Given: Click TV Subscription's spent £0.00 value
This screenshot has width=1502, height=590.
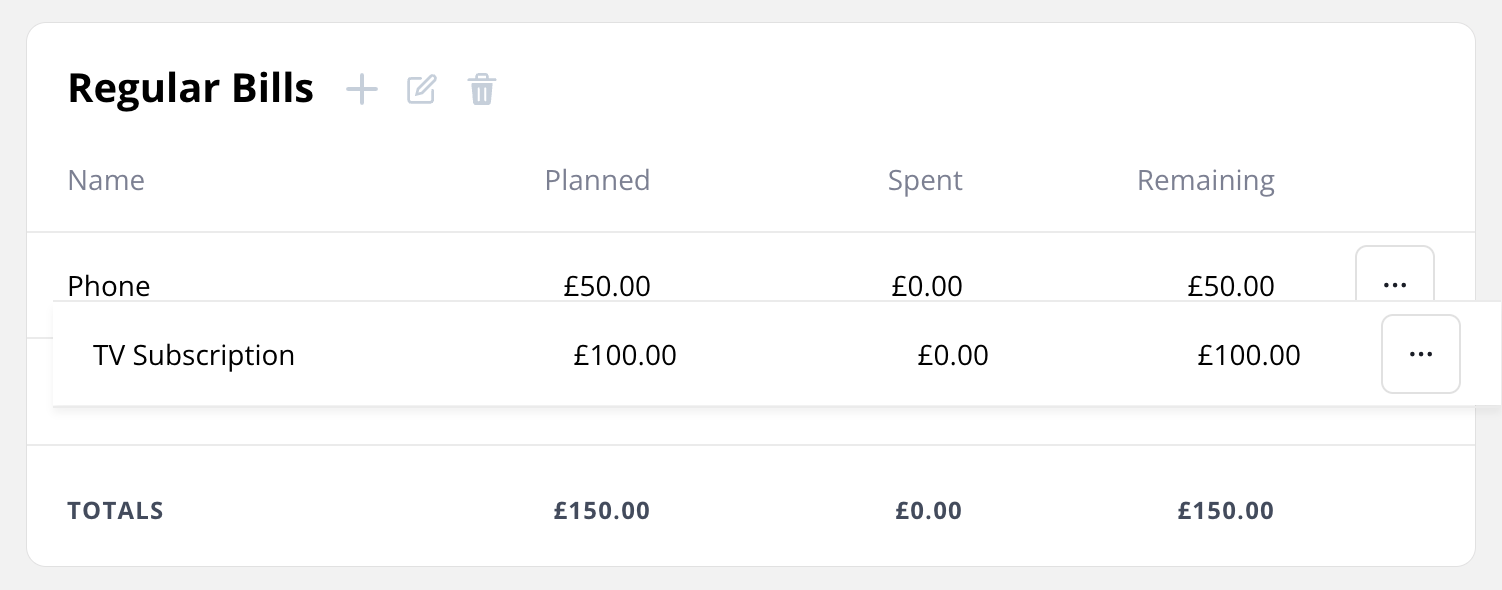Looking at the screenshot, I should point(953,355).
